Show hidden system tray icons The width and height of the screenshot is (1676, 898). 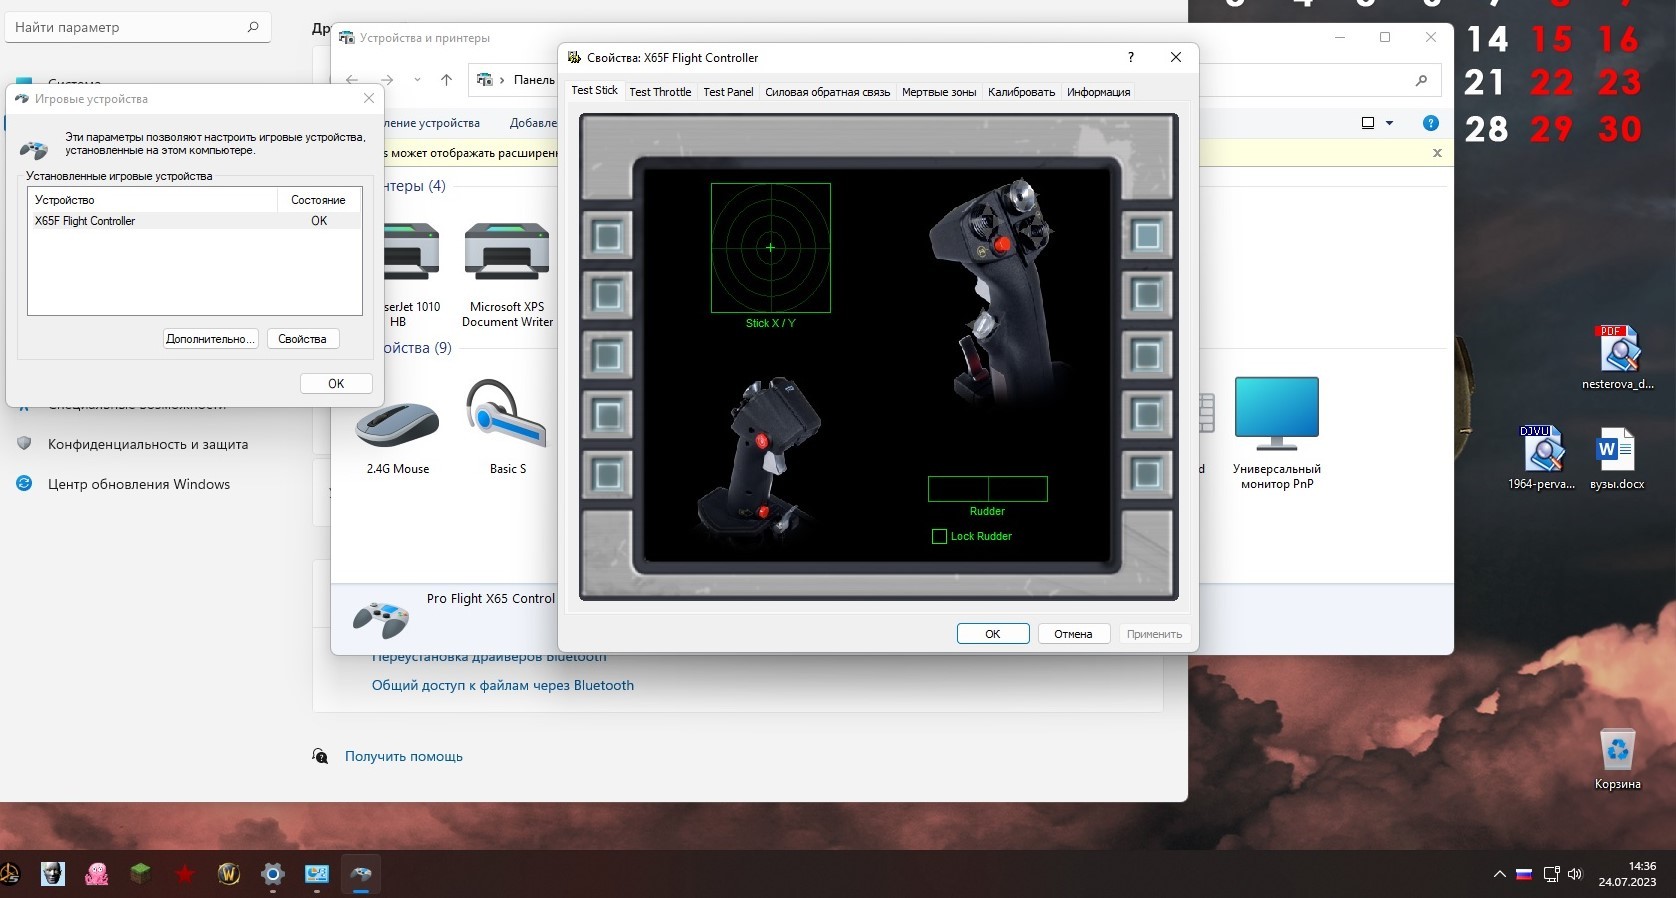click(1499, 874)
